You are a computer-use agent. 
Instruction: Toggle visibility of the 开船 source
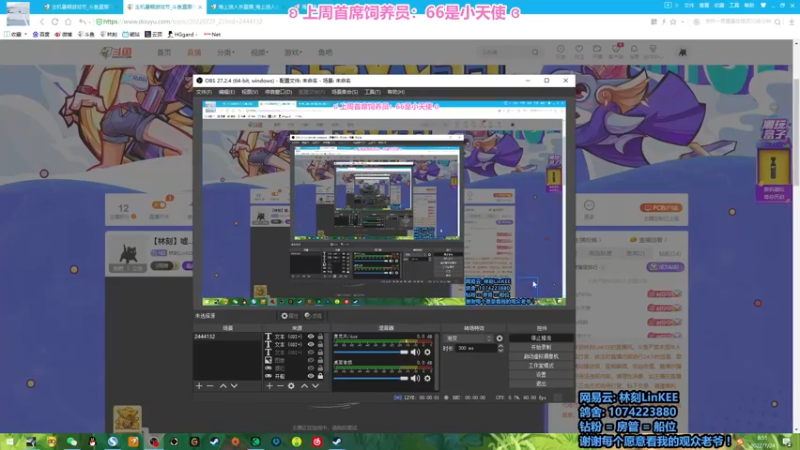tap(311, 376)
